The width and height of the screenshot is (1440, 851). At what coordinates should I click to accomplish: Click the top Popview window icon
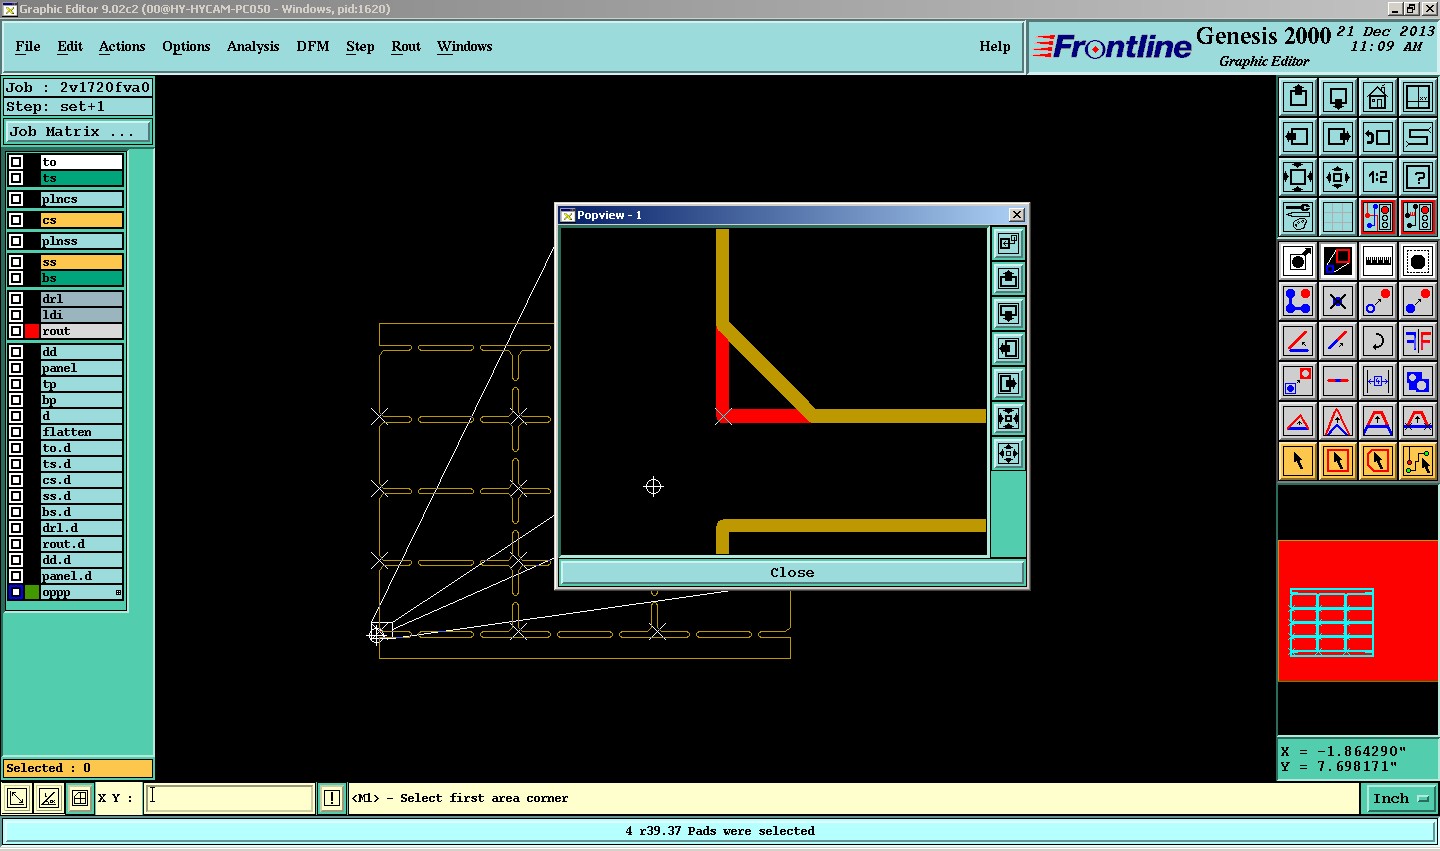coord(1008,244)
